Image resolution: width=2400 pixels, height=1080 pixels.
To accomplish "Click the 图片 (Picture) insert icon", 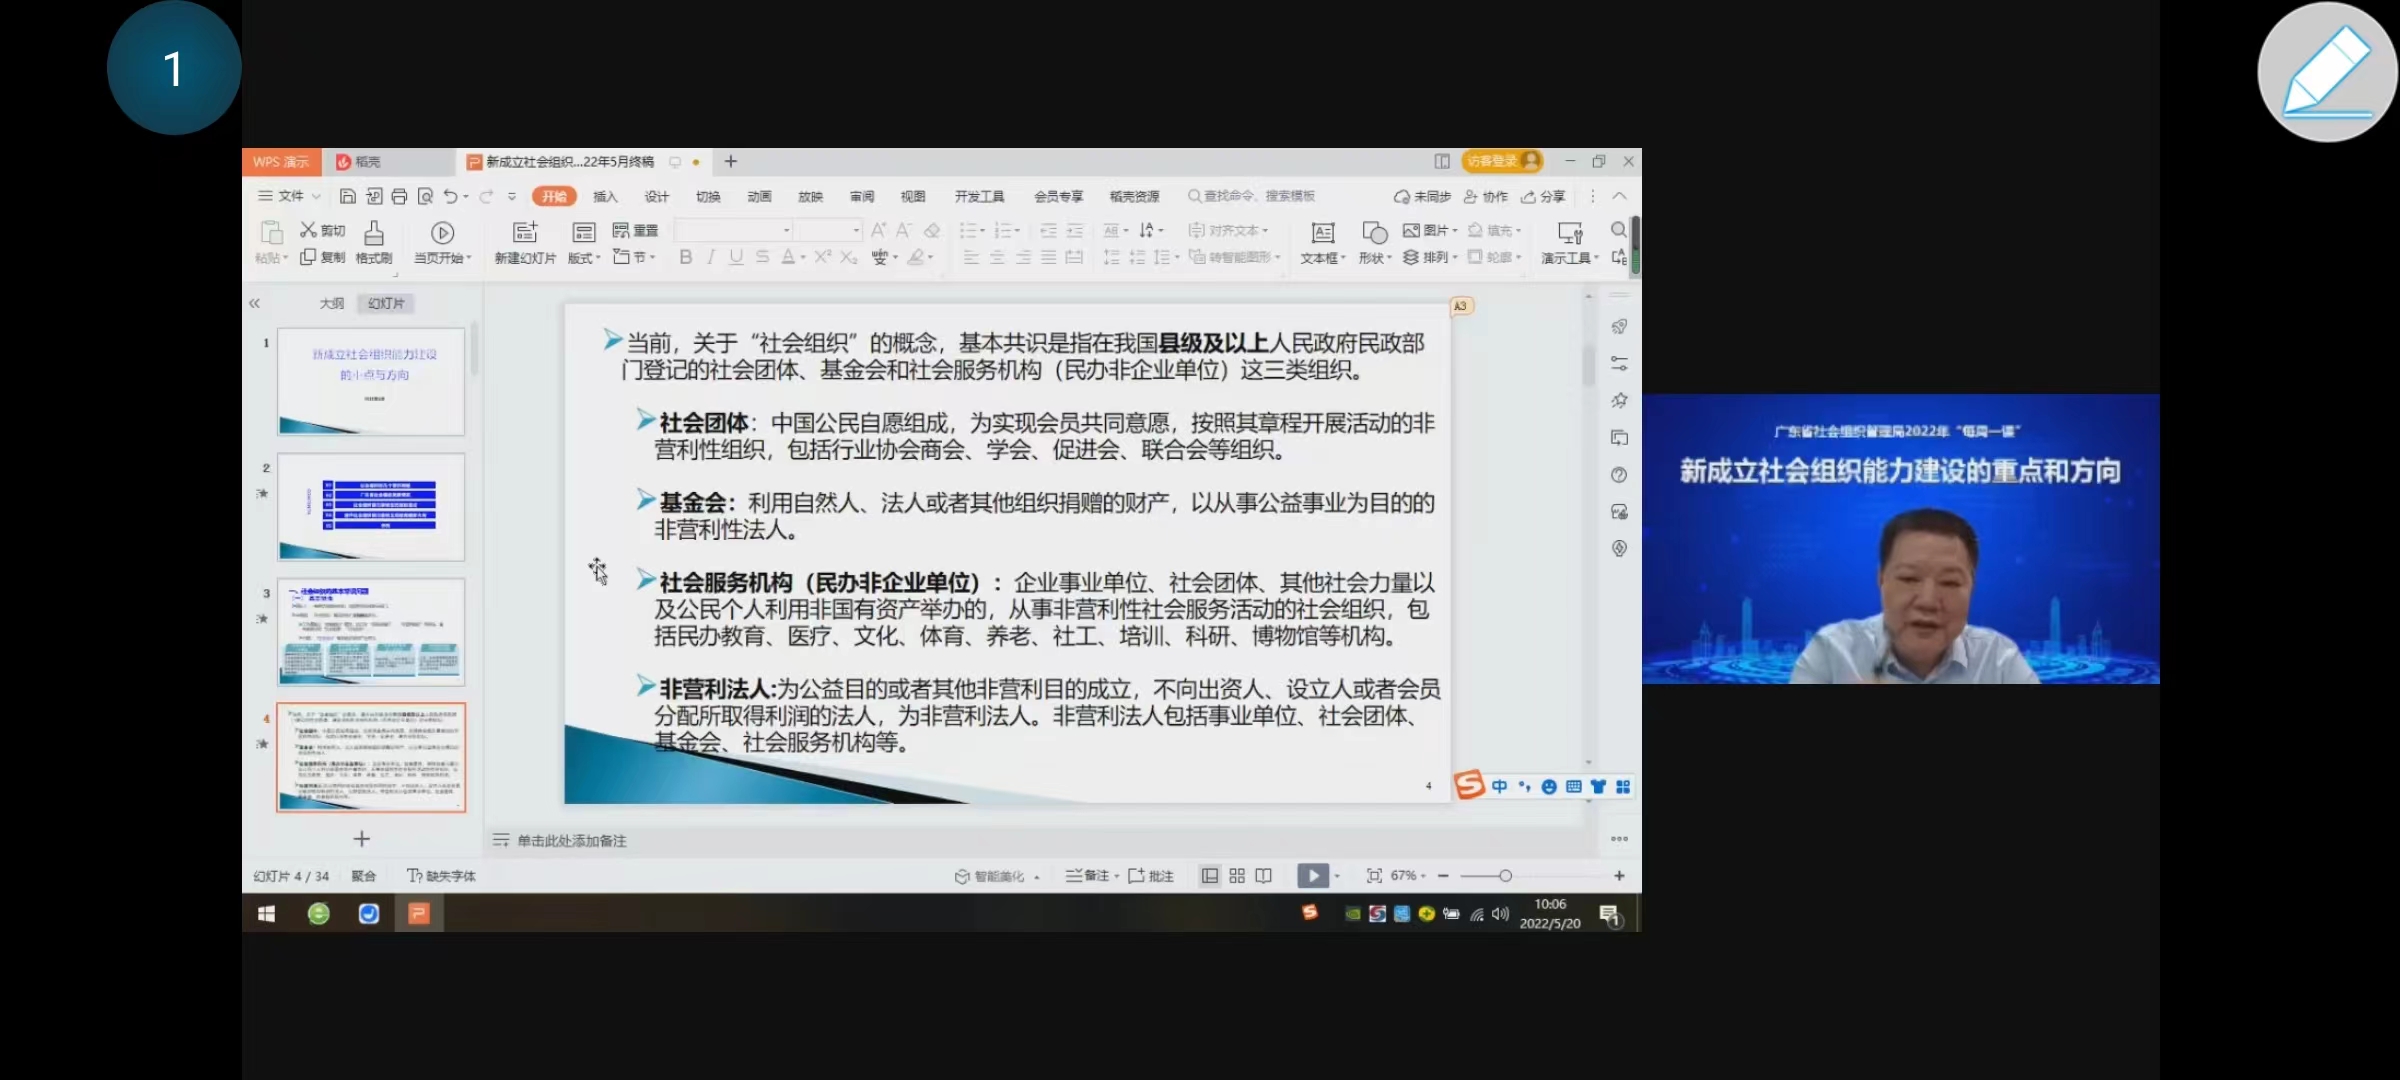I will [x=1429, y=230].
